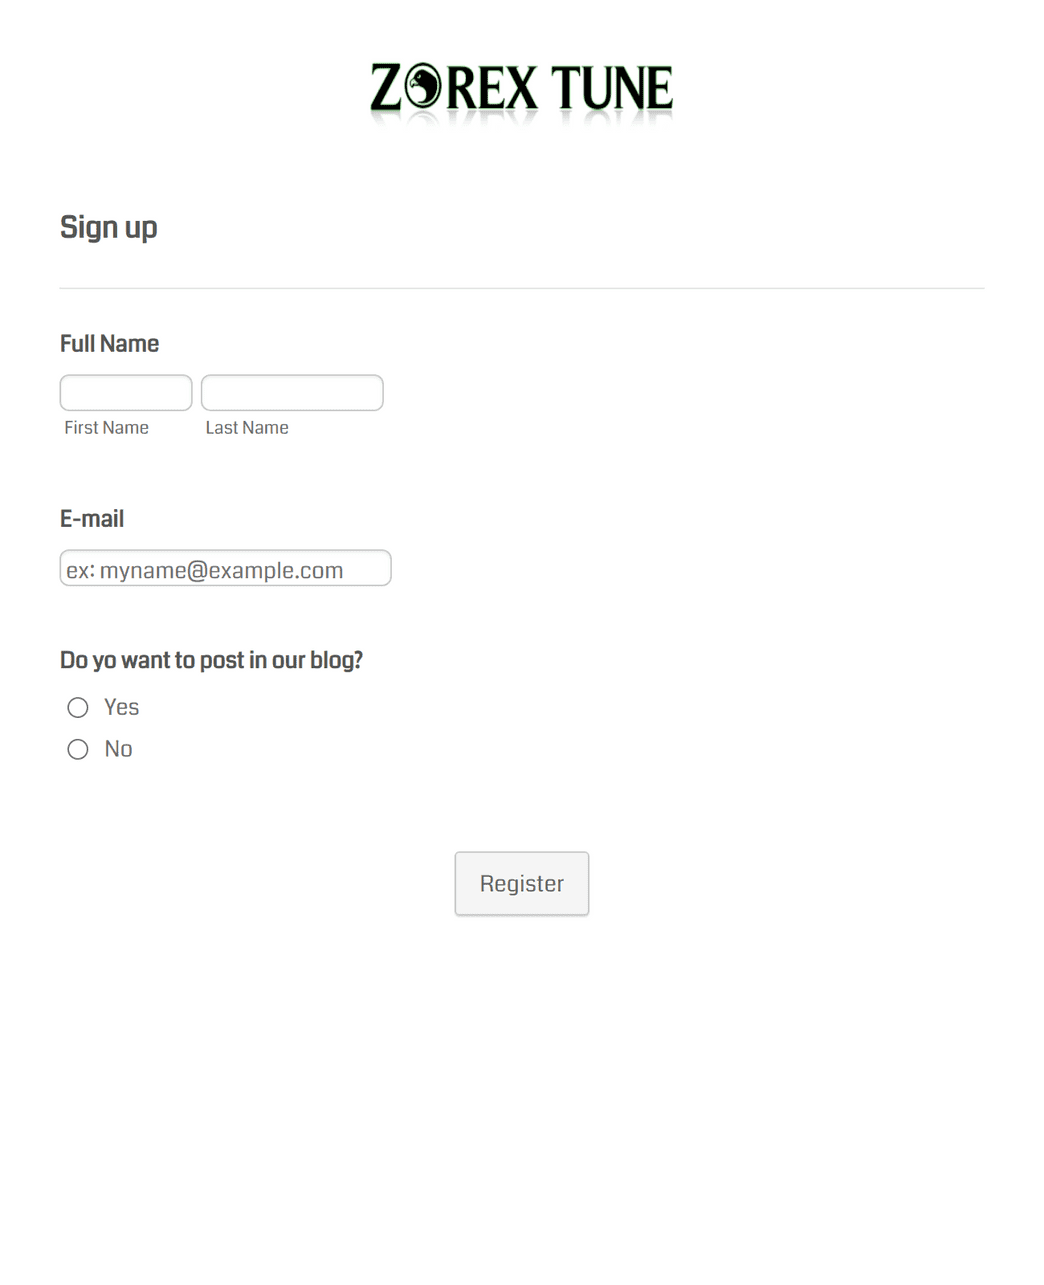Click the Last Name sublabel text
Viewport: 1044px width, 1285px height.
click(x=247, y=428)
